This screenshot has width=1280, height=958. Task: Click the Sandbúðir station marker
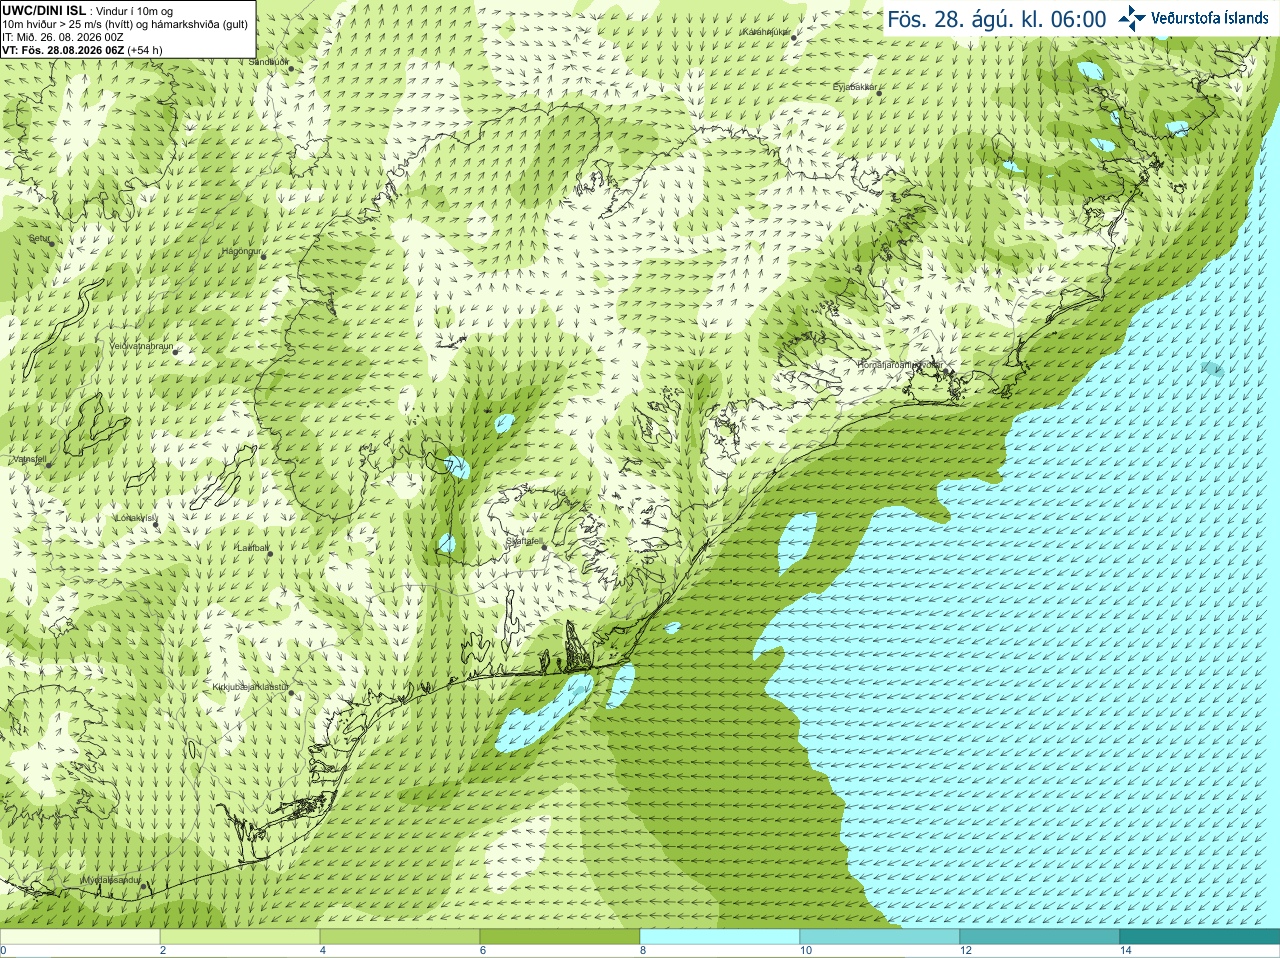[x=291, y=68]
